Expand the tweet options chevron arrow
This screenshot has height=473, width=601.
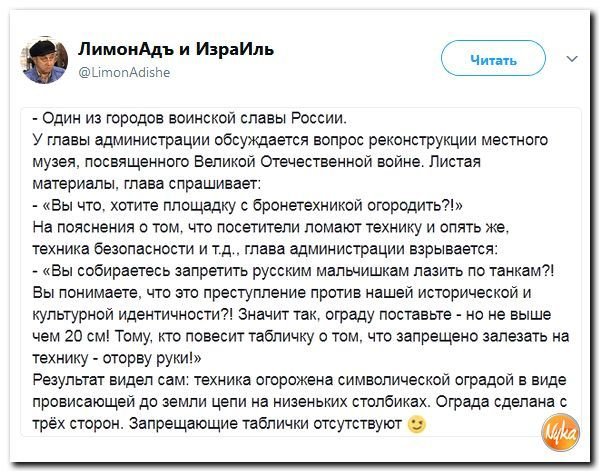(x=572, y=59)
